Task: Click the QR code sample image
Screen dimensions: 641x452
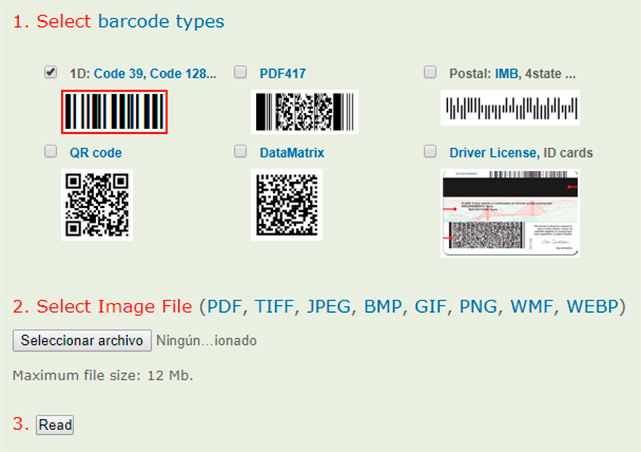Action: pos(96,204)
